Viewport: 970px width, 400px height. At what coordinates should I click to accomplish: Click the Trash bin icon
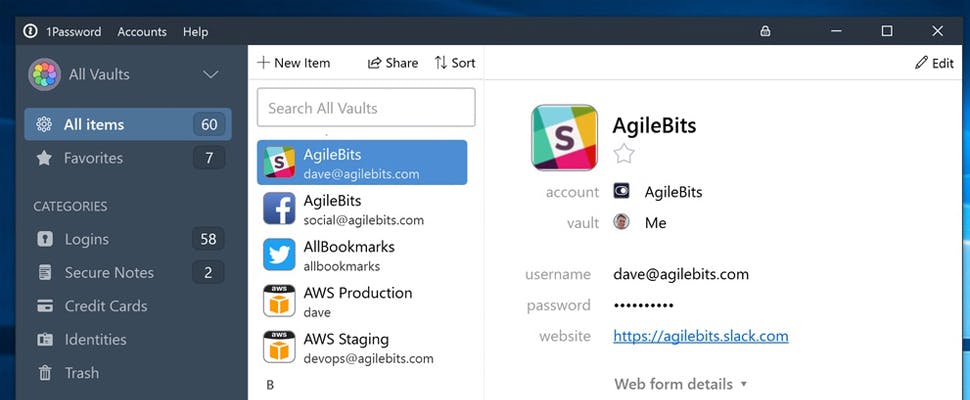[x=45, y=373]
